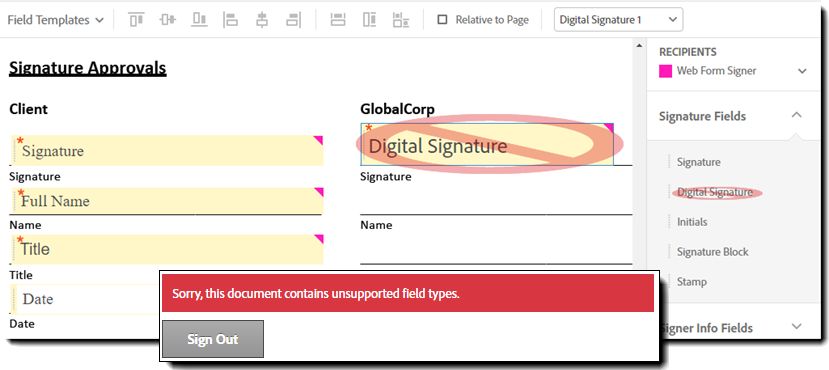Open the Digital Signature 1 field selector
The image size is (829, 370).
[x=618, y=20]
